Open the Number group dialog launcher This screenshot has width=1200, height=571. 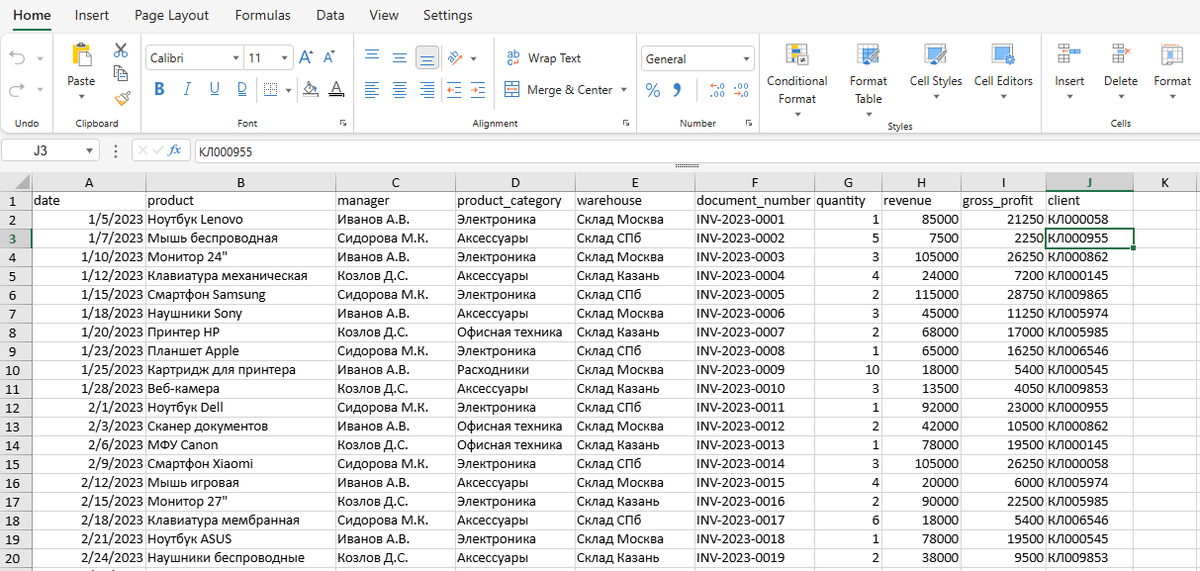point(747,123)
